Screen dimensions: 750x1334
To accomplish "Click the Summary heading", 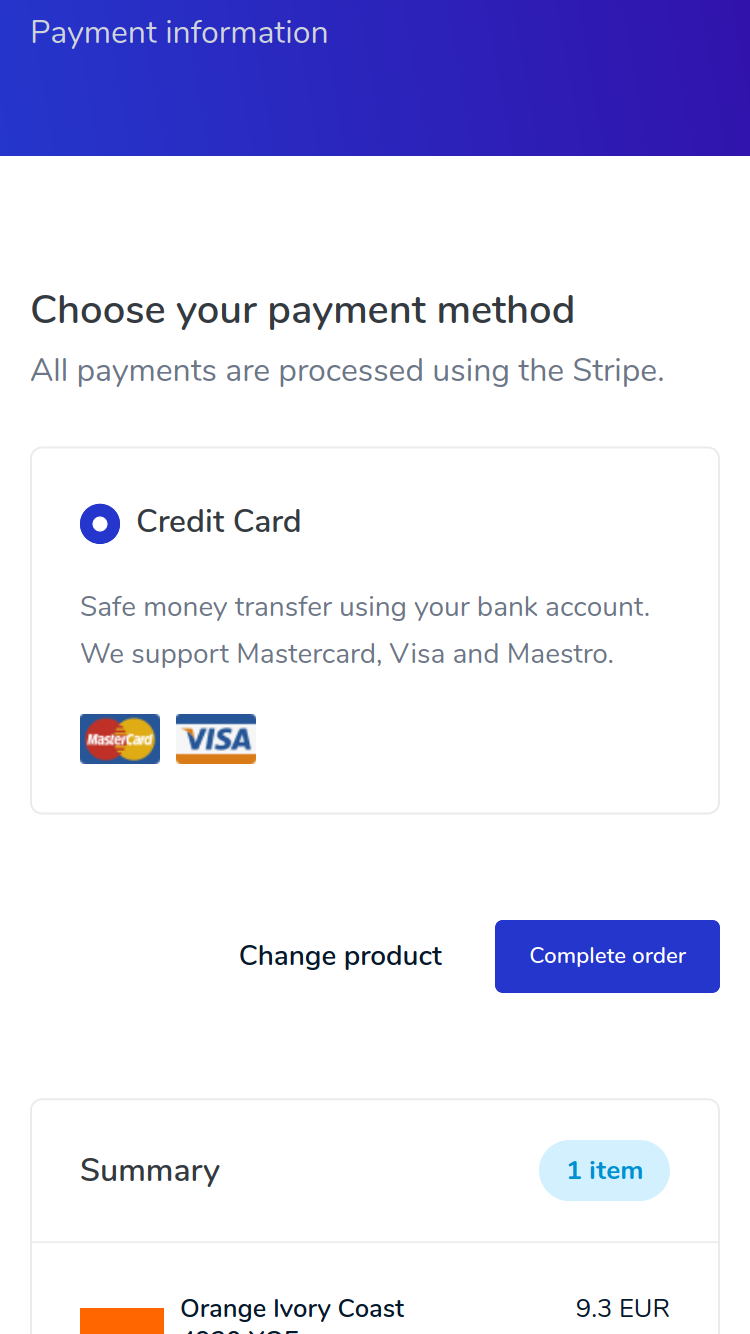I will coord(150,1170).
